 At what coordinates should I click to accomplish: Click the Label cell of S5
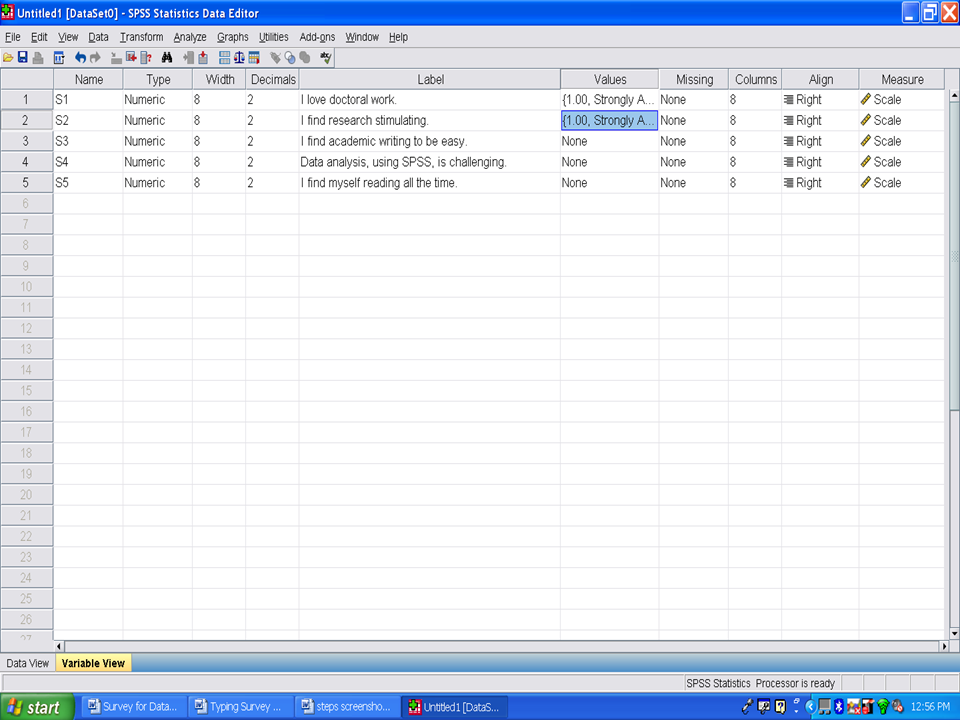[429, 183]
